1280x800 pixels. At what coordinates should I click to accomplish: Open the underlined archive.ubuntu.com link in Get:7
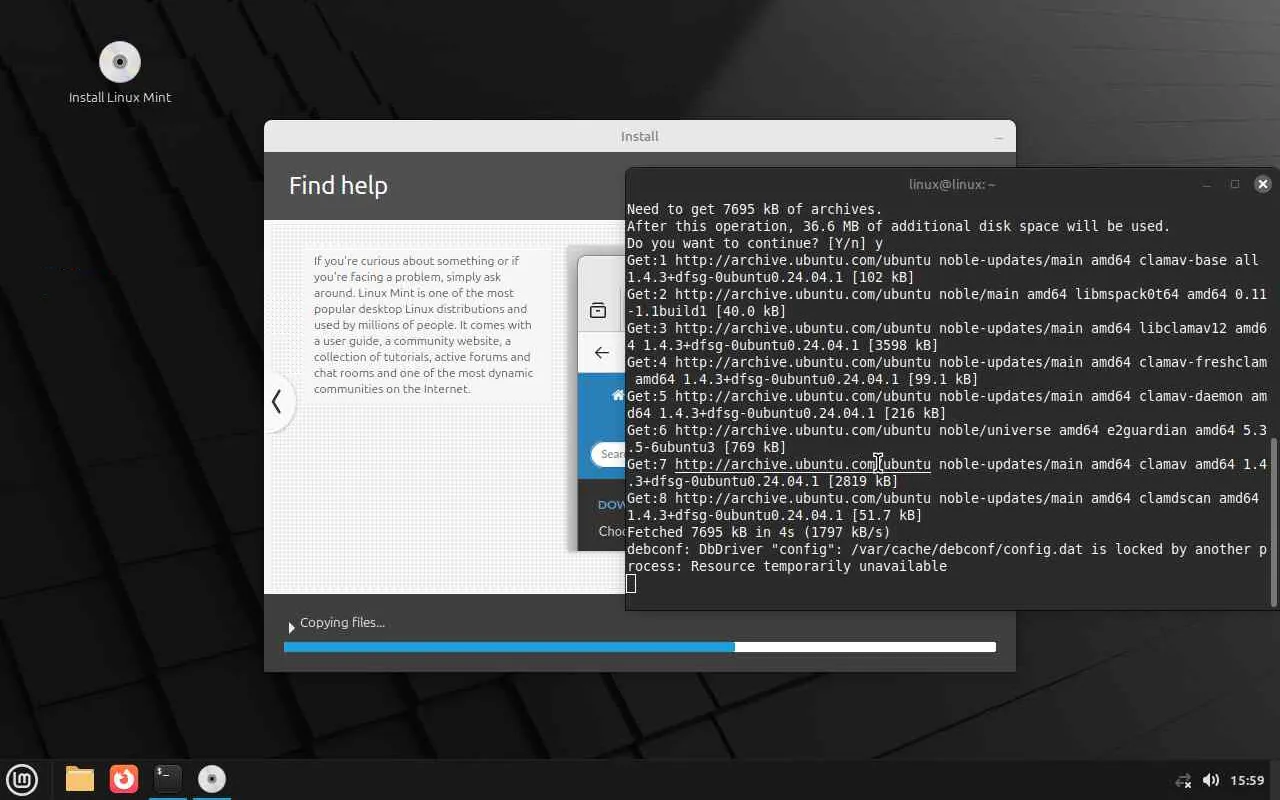tap(803, 464)
